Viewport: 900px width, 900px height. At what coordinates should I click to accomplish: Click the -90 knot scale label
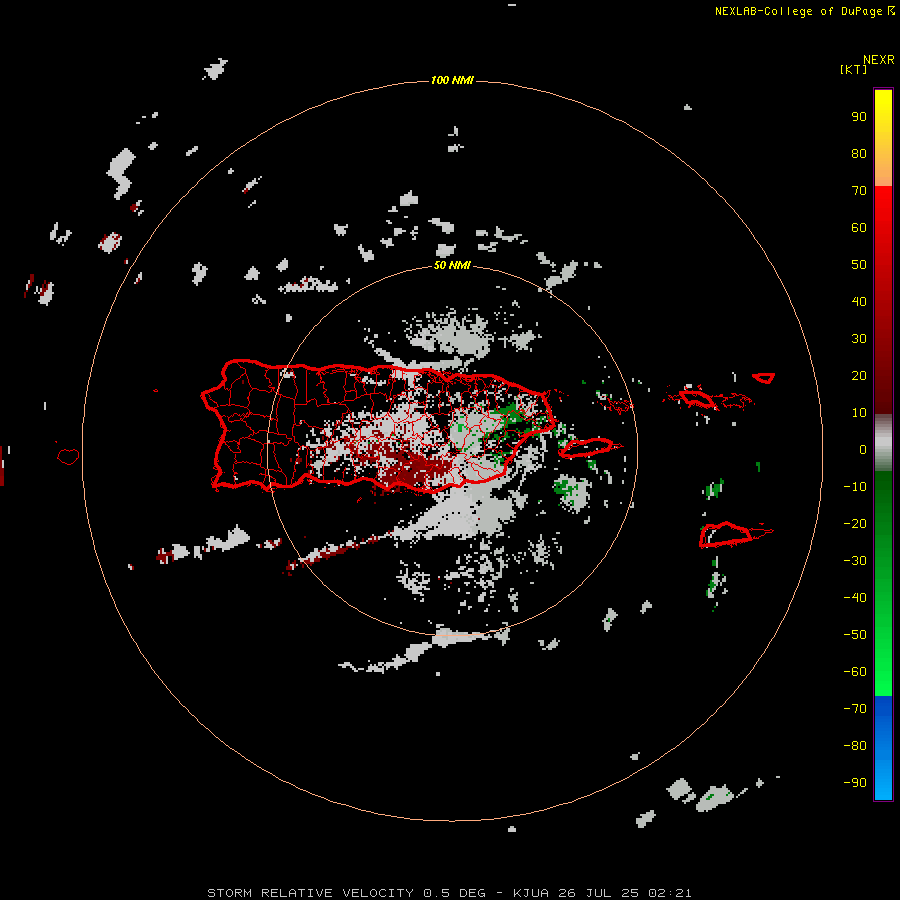(855, 783)
